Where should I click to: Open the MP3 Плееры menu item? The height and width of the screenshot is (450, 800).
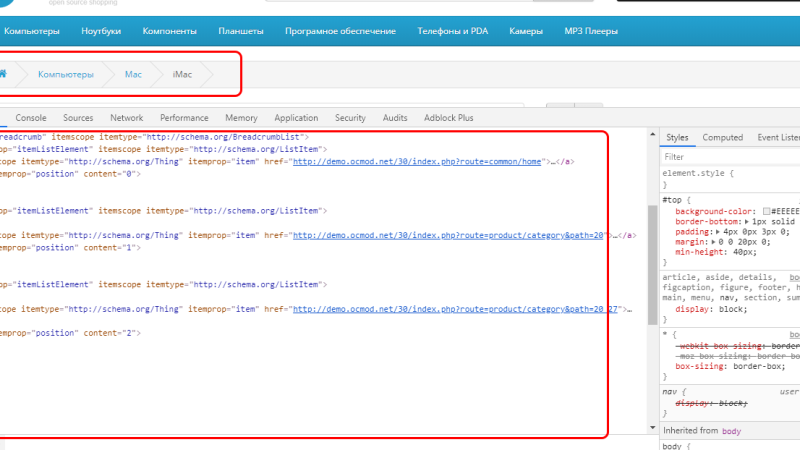click(591, 31)
